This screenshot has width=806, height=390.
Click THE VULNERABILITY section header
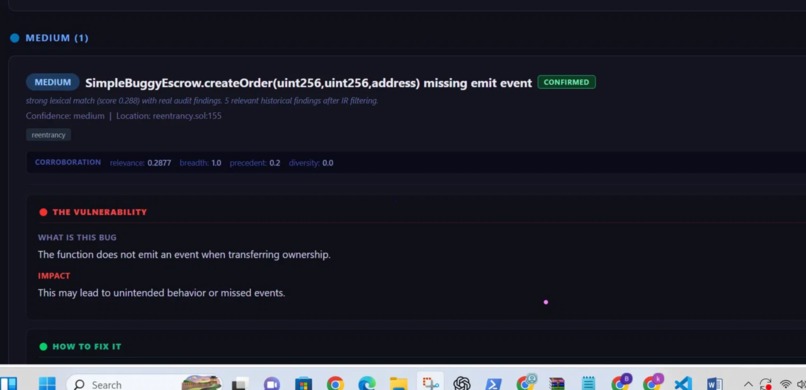click(99, 212)
